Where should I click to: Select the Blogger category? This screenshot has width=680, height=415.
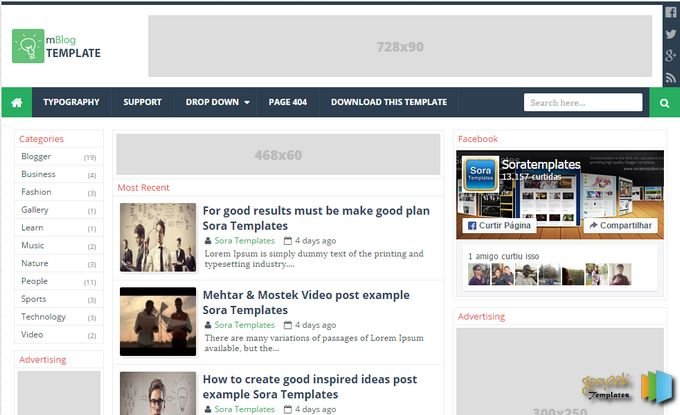pyautogui.click(x=36, y=157)
